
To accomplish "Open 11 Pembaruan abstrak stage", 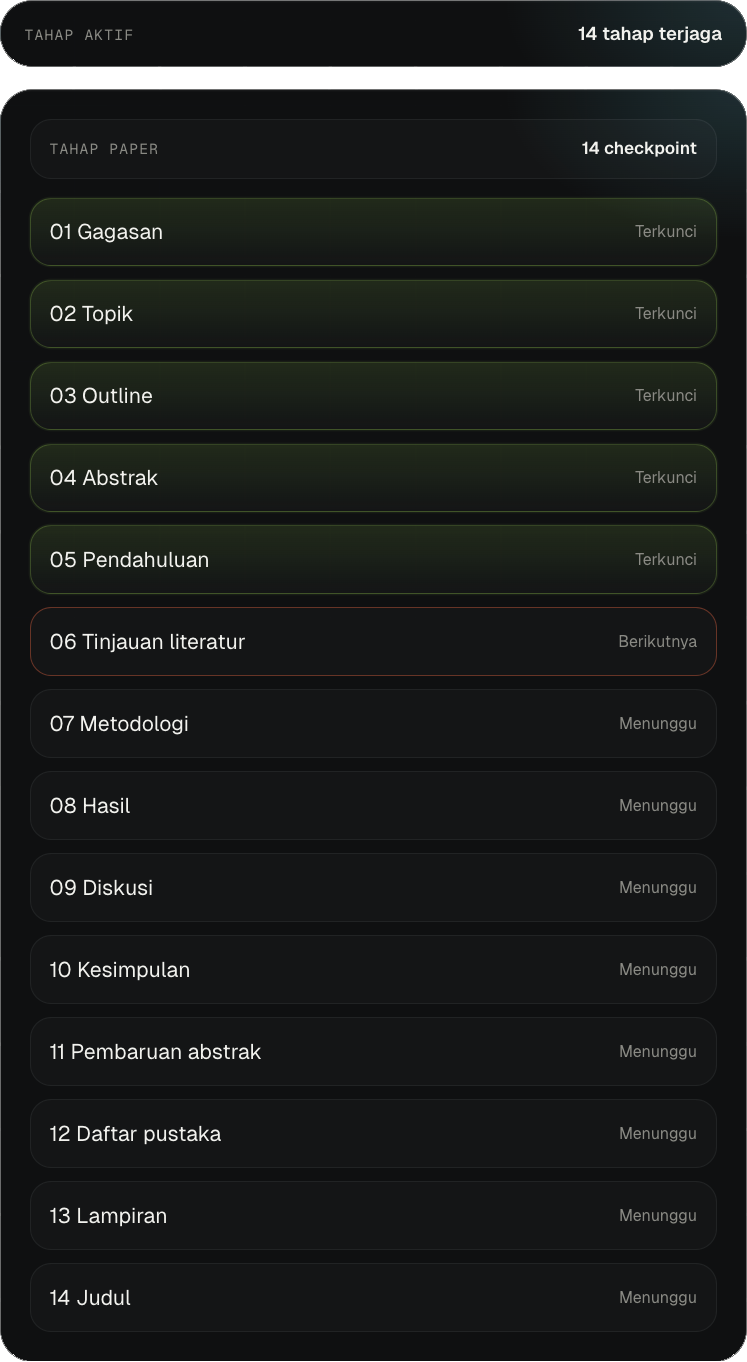I will [x=373, y=1052].
